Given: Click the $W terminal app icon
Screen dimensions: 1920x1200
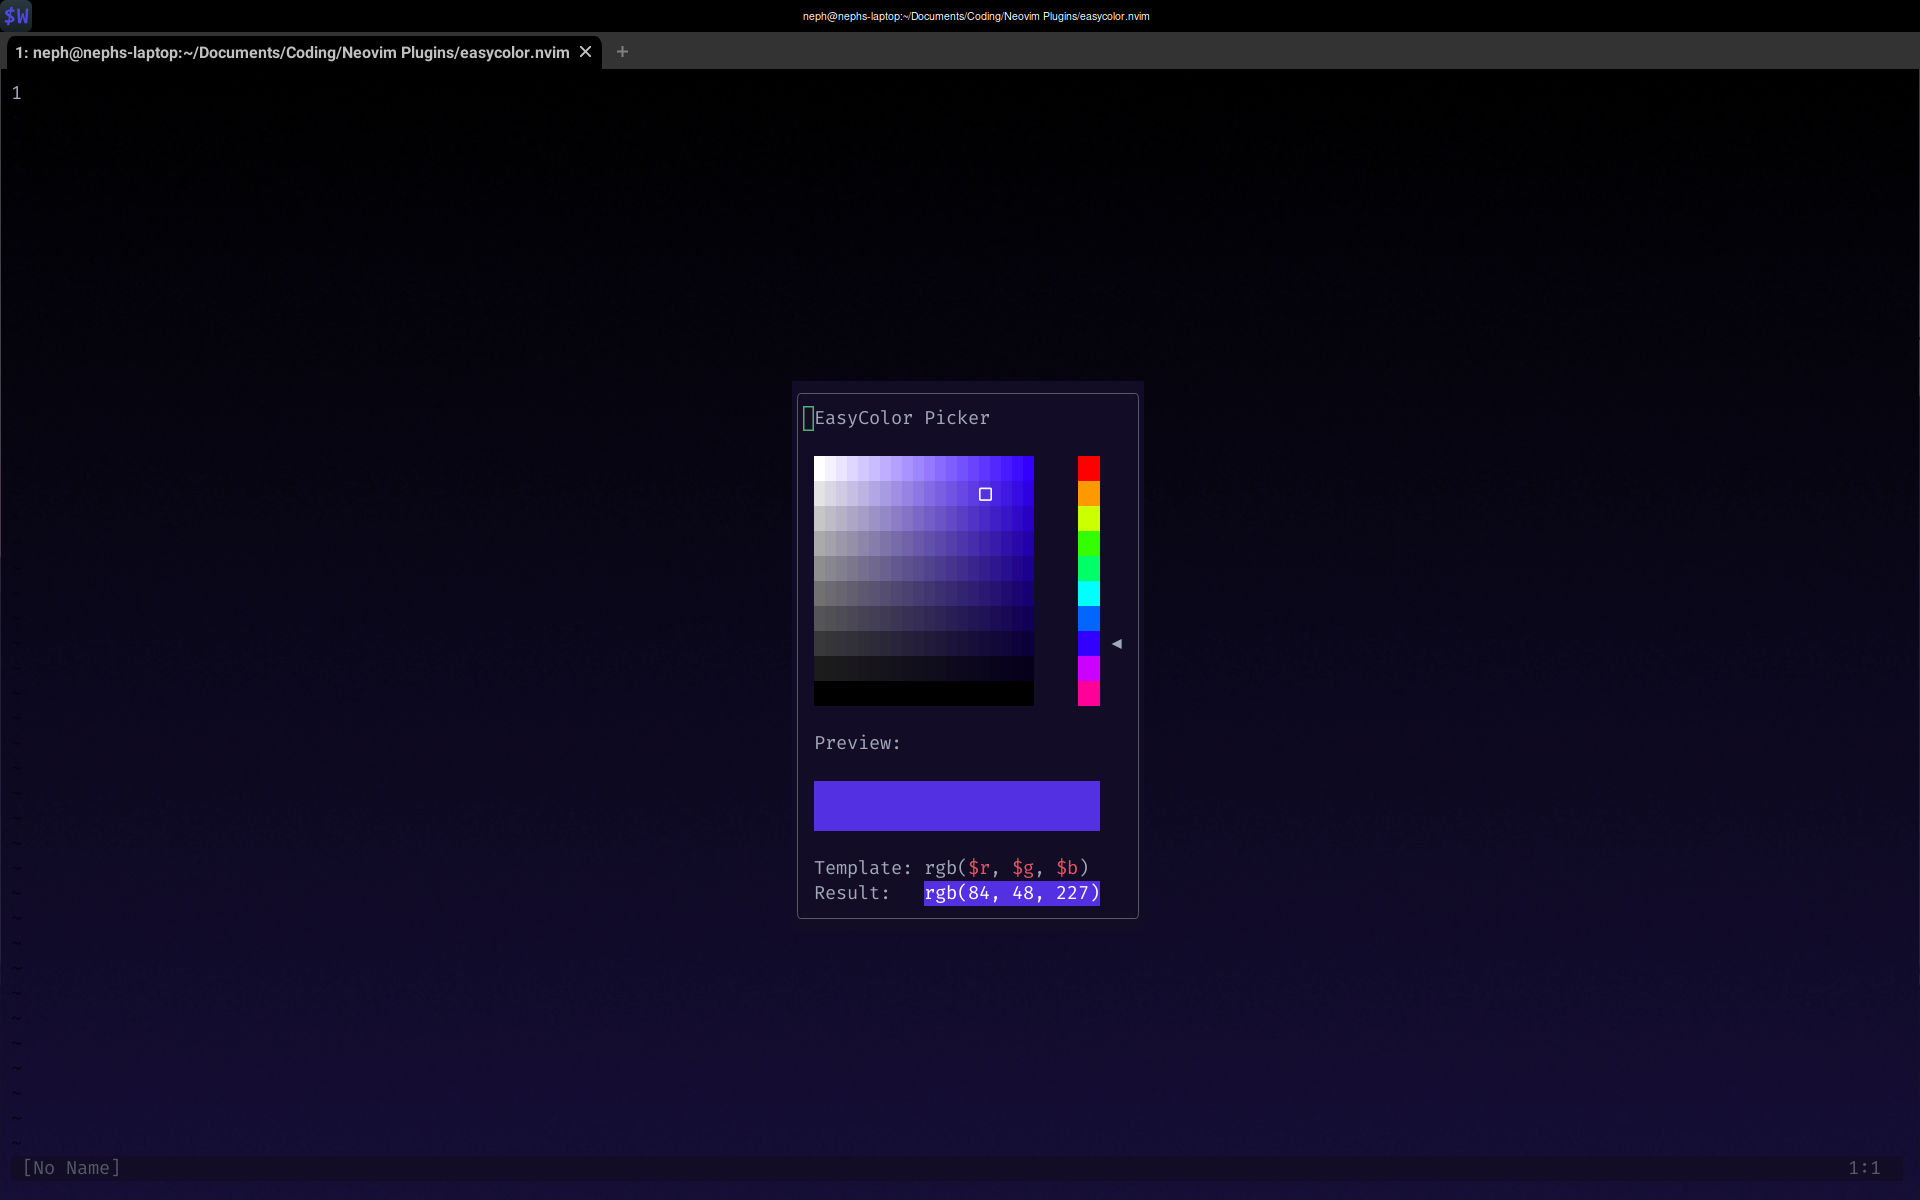Looking at the screenshot, I should [16, 16].
